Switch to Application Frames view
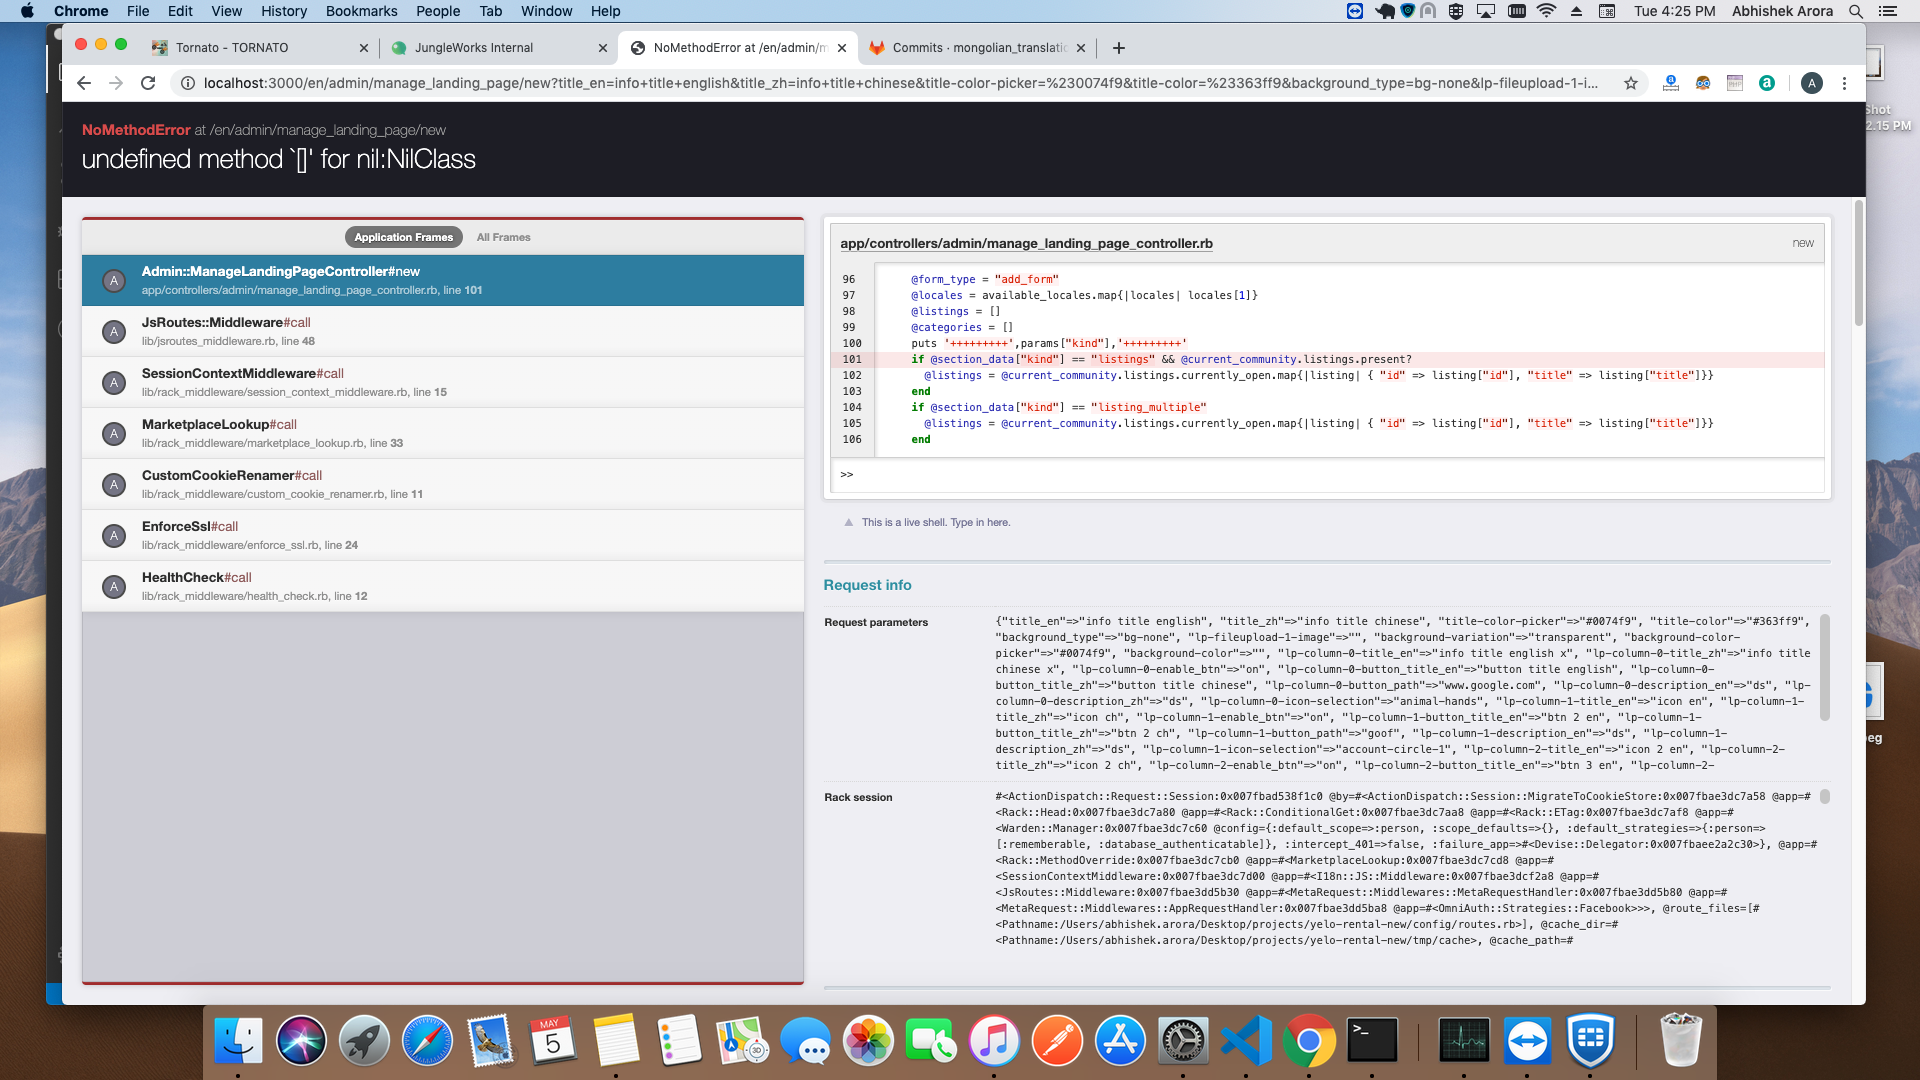This screenshot has height=1080, width=1920. coord(403,237)
